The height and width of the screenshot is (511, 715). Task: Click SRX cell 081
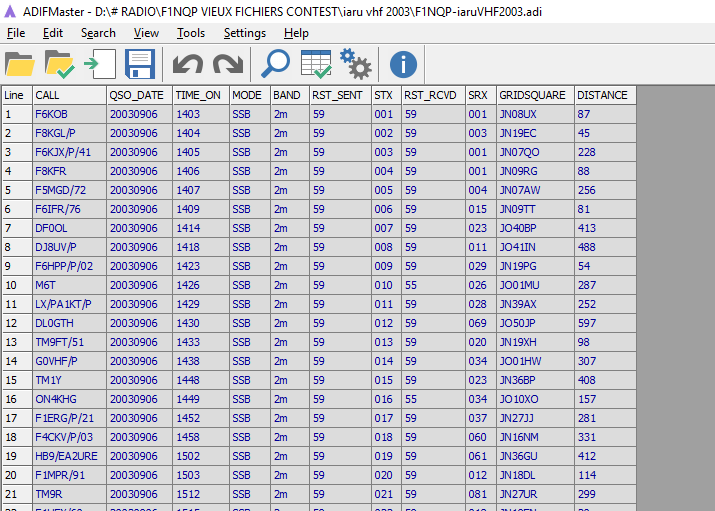tap(481, 494)
